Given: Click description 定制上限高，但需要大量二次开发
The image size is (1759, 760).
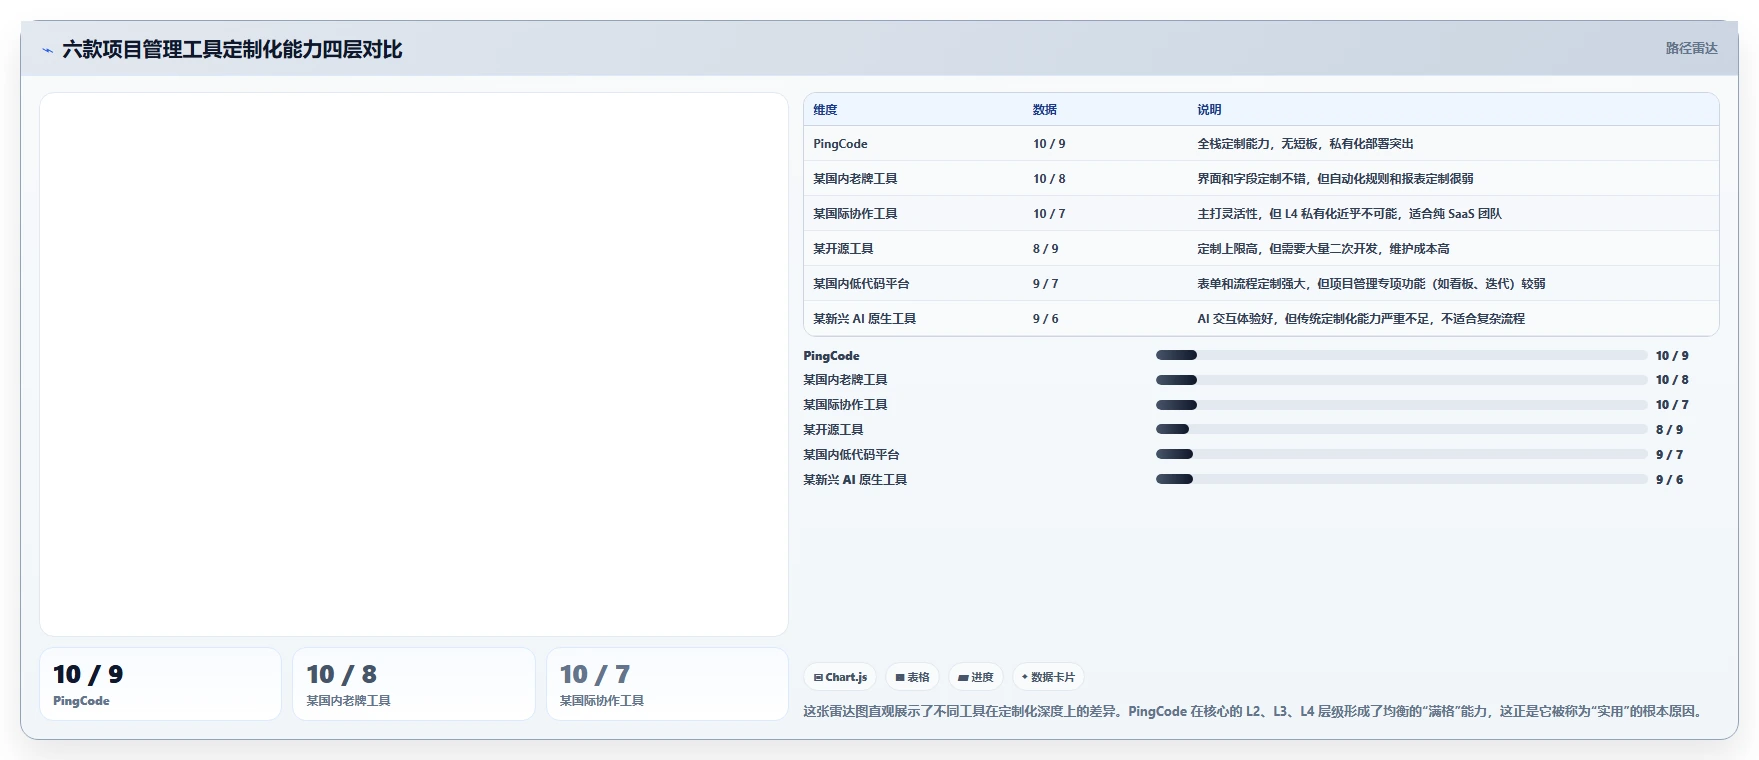Looking at the screenshot, I should 1323,249.
